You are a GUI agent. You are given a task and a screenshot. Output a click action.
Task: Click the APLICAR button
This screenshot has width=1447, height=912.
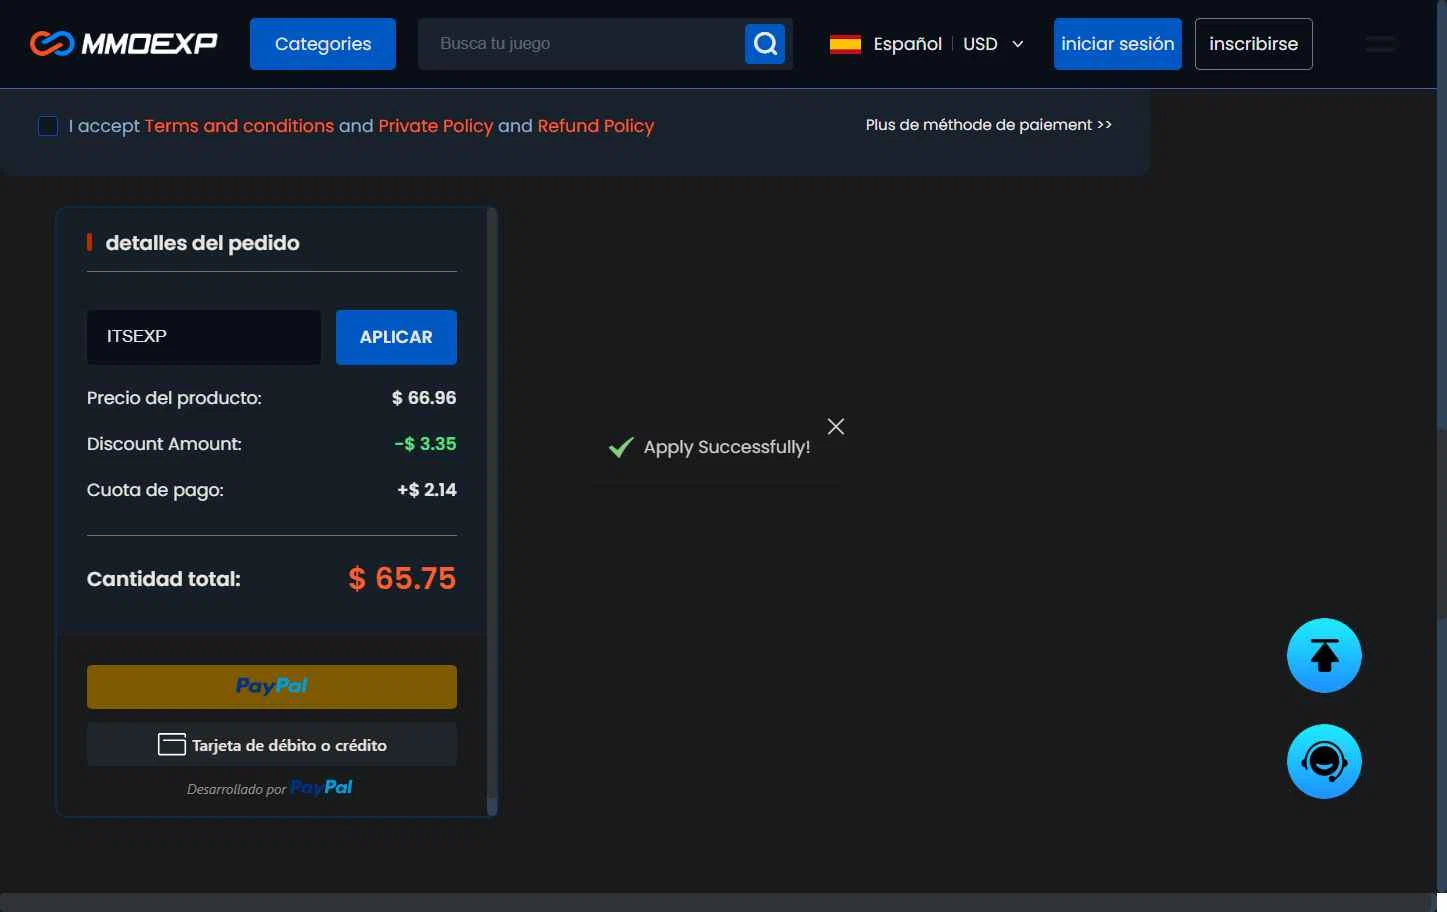pyautogui.click(x=396, y=337)
